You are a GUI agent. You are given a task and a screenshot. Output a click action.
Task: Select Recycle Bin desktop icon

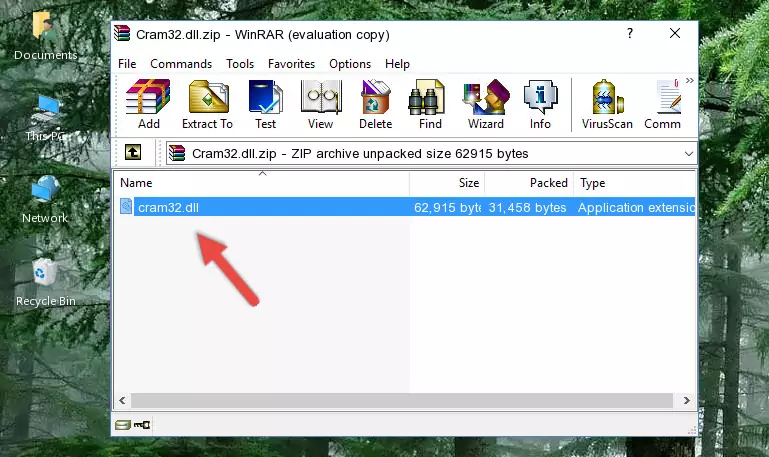[x=45, y=283]
